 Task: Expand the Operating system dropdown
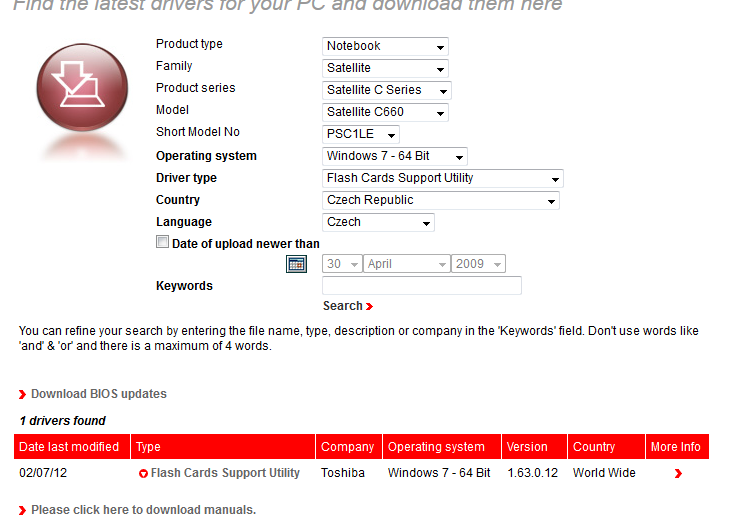tap(394, 156)
